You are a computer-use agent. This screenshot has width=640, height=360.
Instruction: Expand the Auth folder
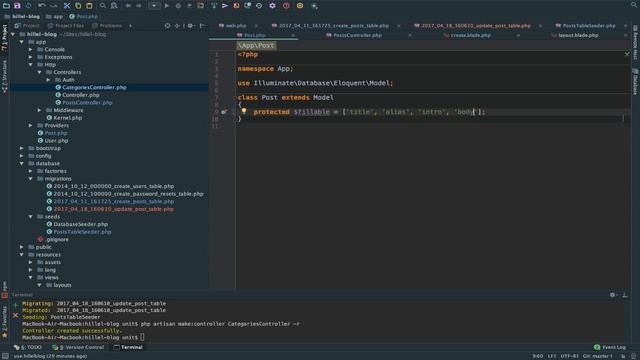pyautogui.click(x=49, y=80)
